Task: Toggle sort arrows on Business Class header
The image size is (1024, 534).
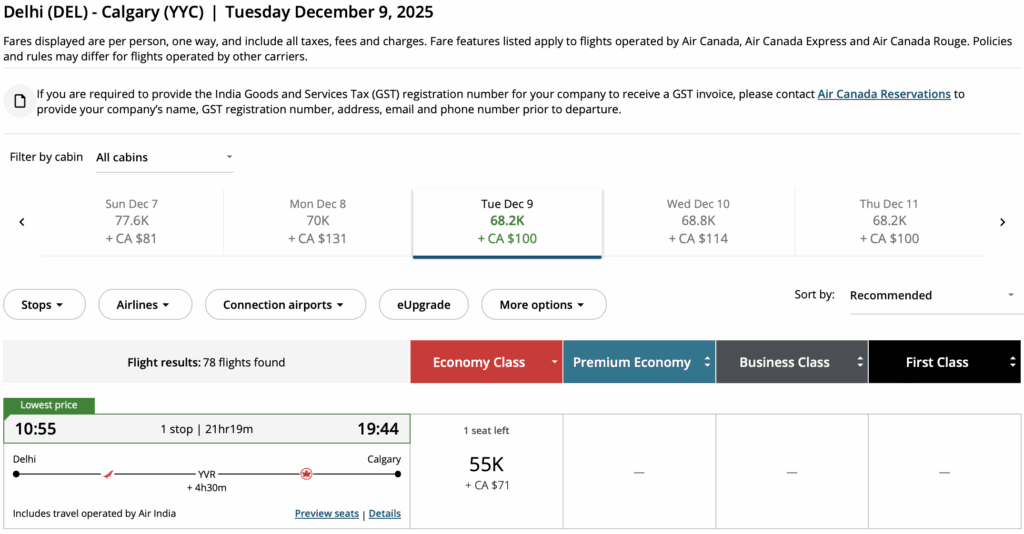Action: [860, 362]
